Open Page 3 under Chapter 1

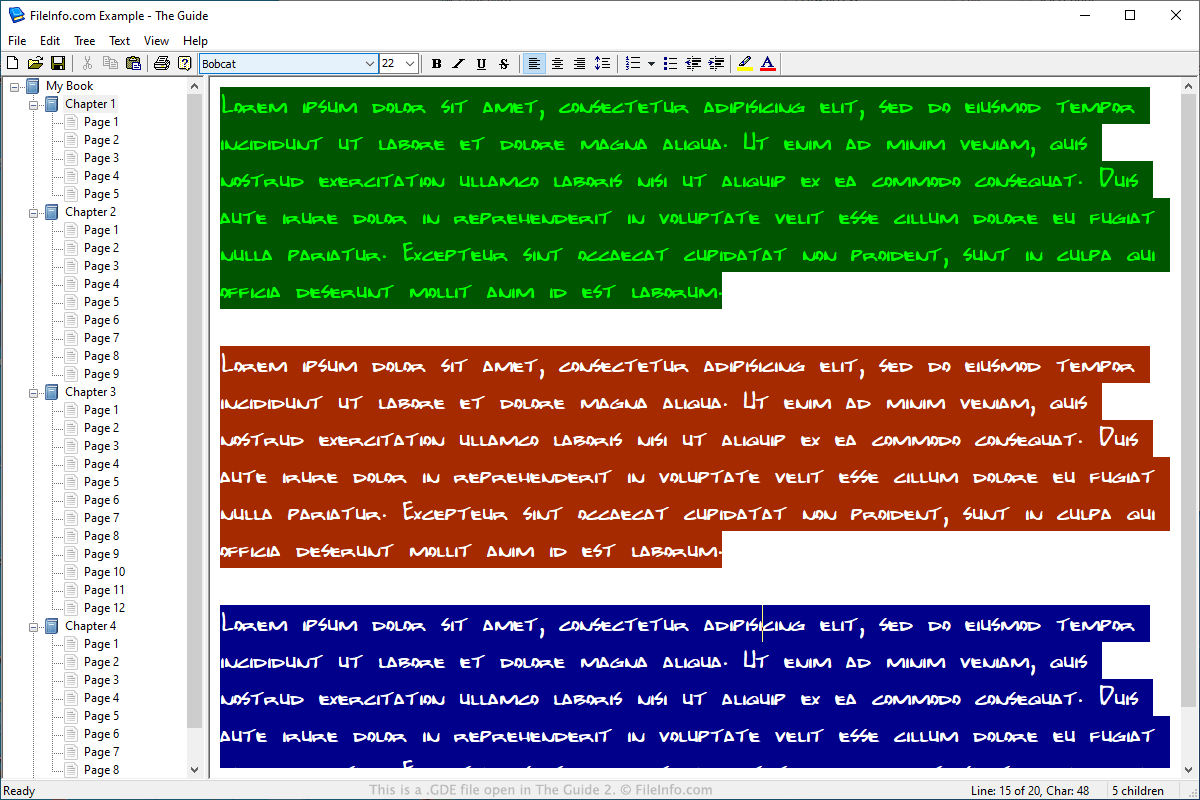coord(101,158)
